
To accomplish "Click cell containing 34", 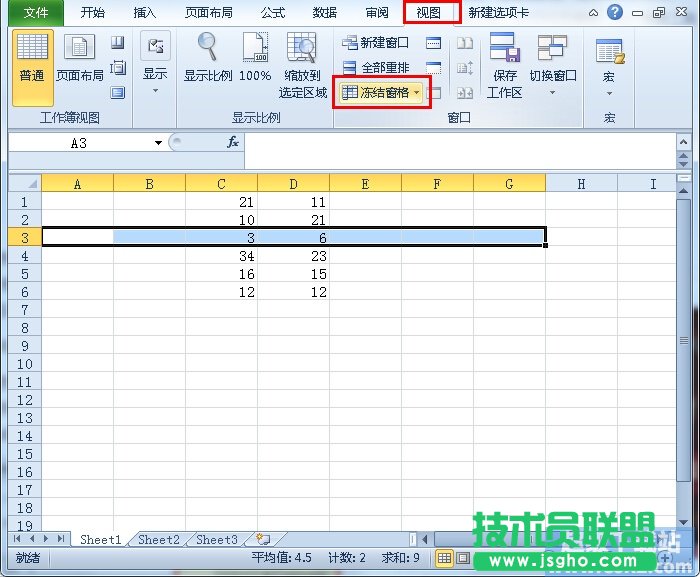I will coord(221,255).
